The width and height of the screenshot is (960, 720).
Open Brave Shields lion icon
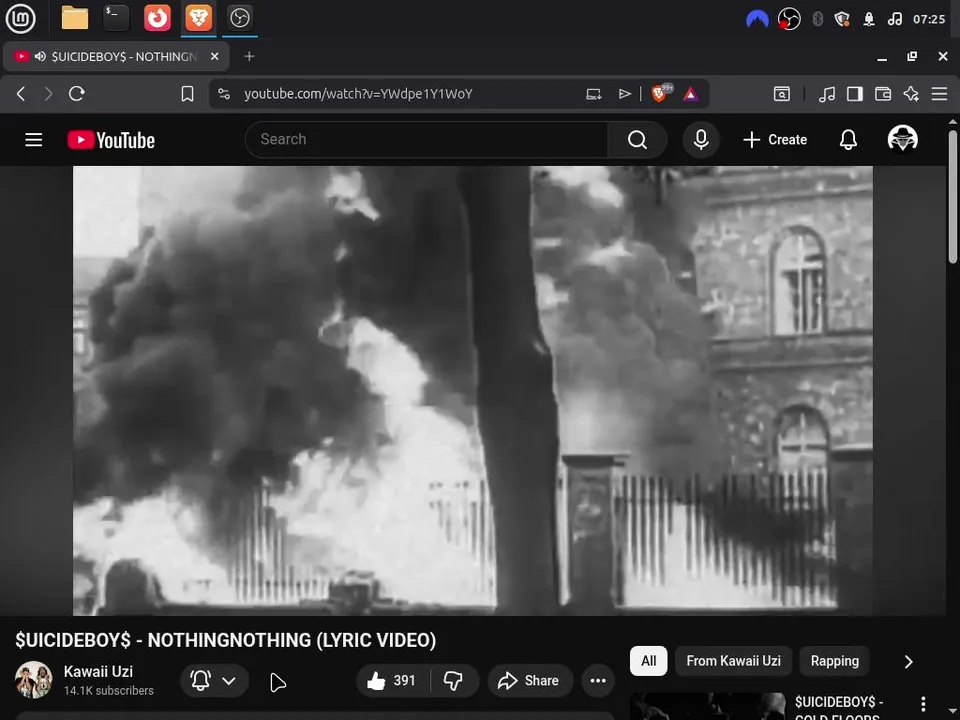[661, 93]
